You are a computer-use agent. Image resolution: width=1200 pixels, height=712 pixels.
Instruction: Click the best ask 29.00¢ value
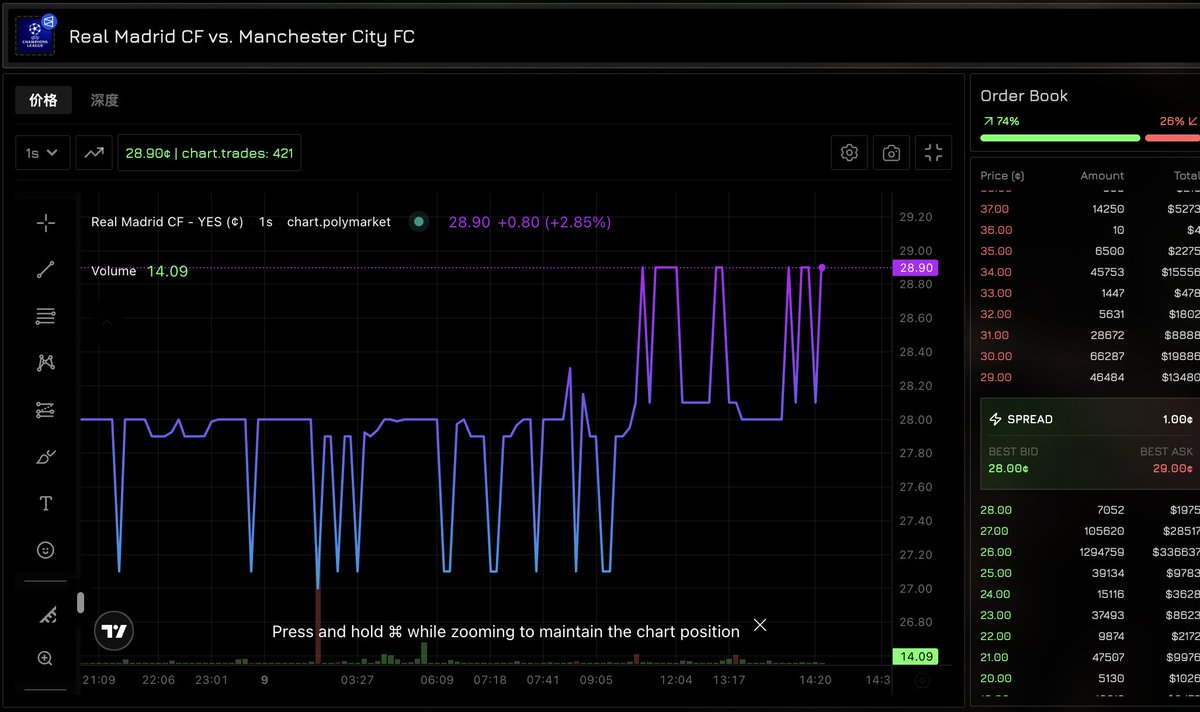[1175, 468]
